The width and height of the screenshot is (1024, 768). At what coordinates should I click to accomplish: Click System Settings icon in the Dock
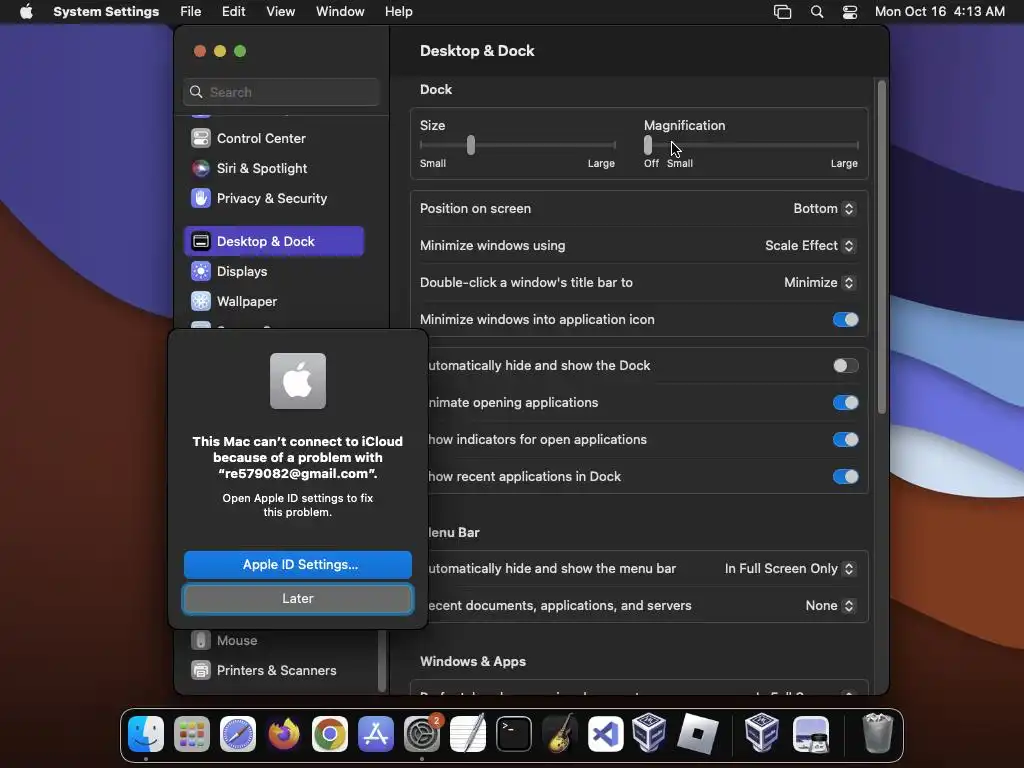pos(422,734)
